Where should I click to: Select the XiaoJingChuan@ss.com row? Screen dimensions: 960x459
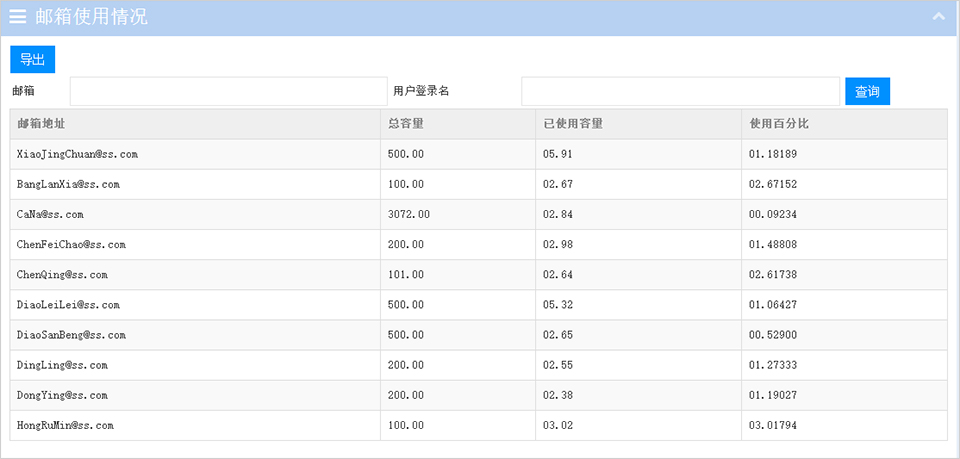[x=479, y=154]
